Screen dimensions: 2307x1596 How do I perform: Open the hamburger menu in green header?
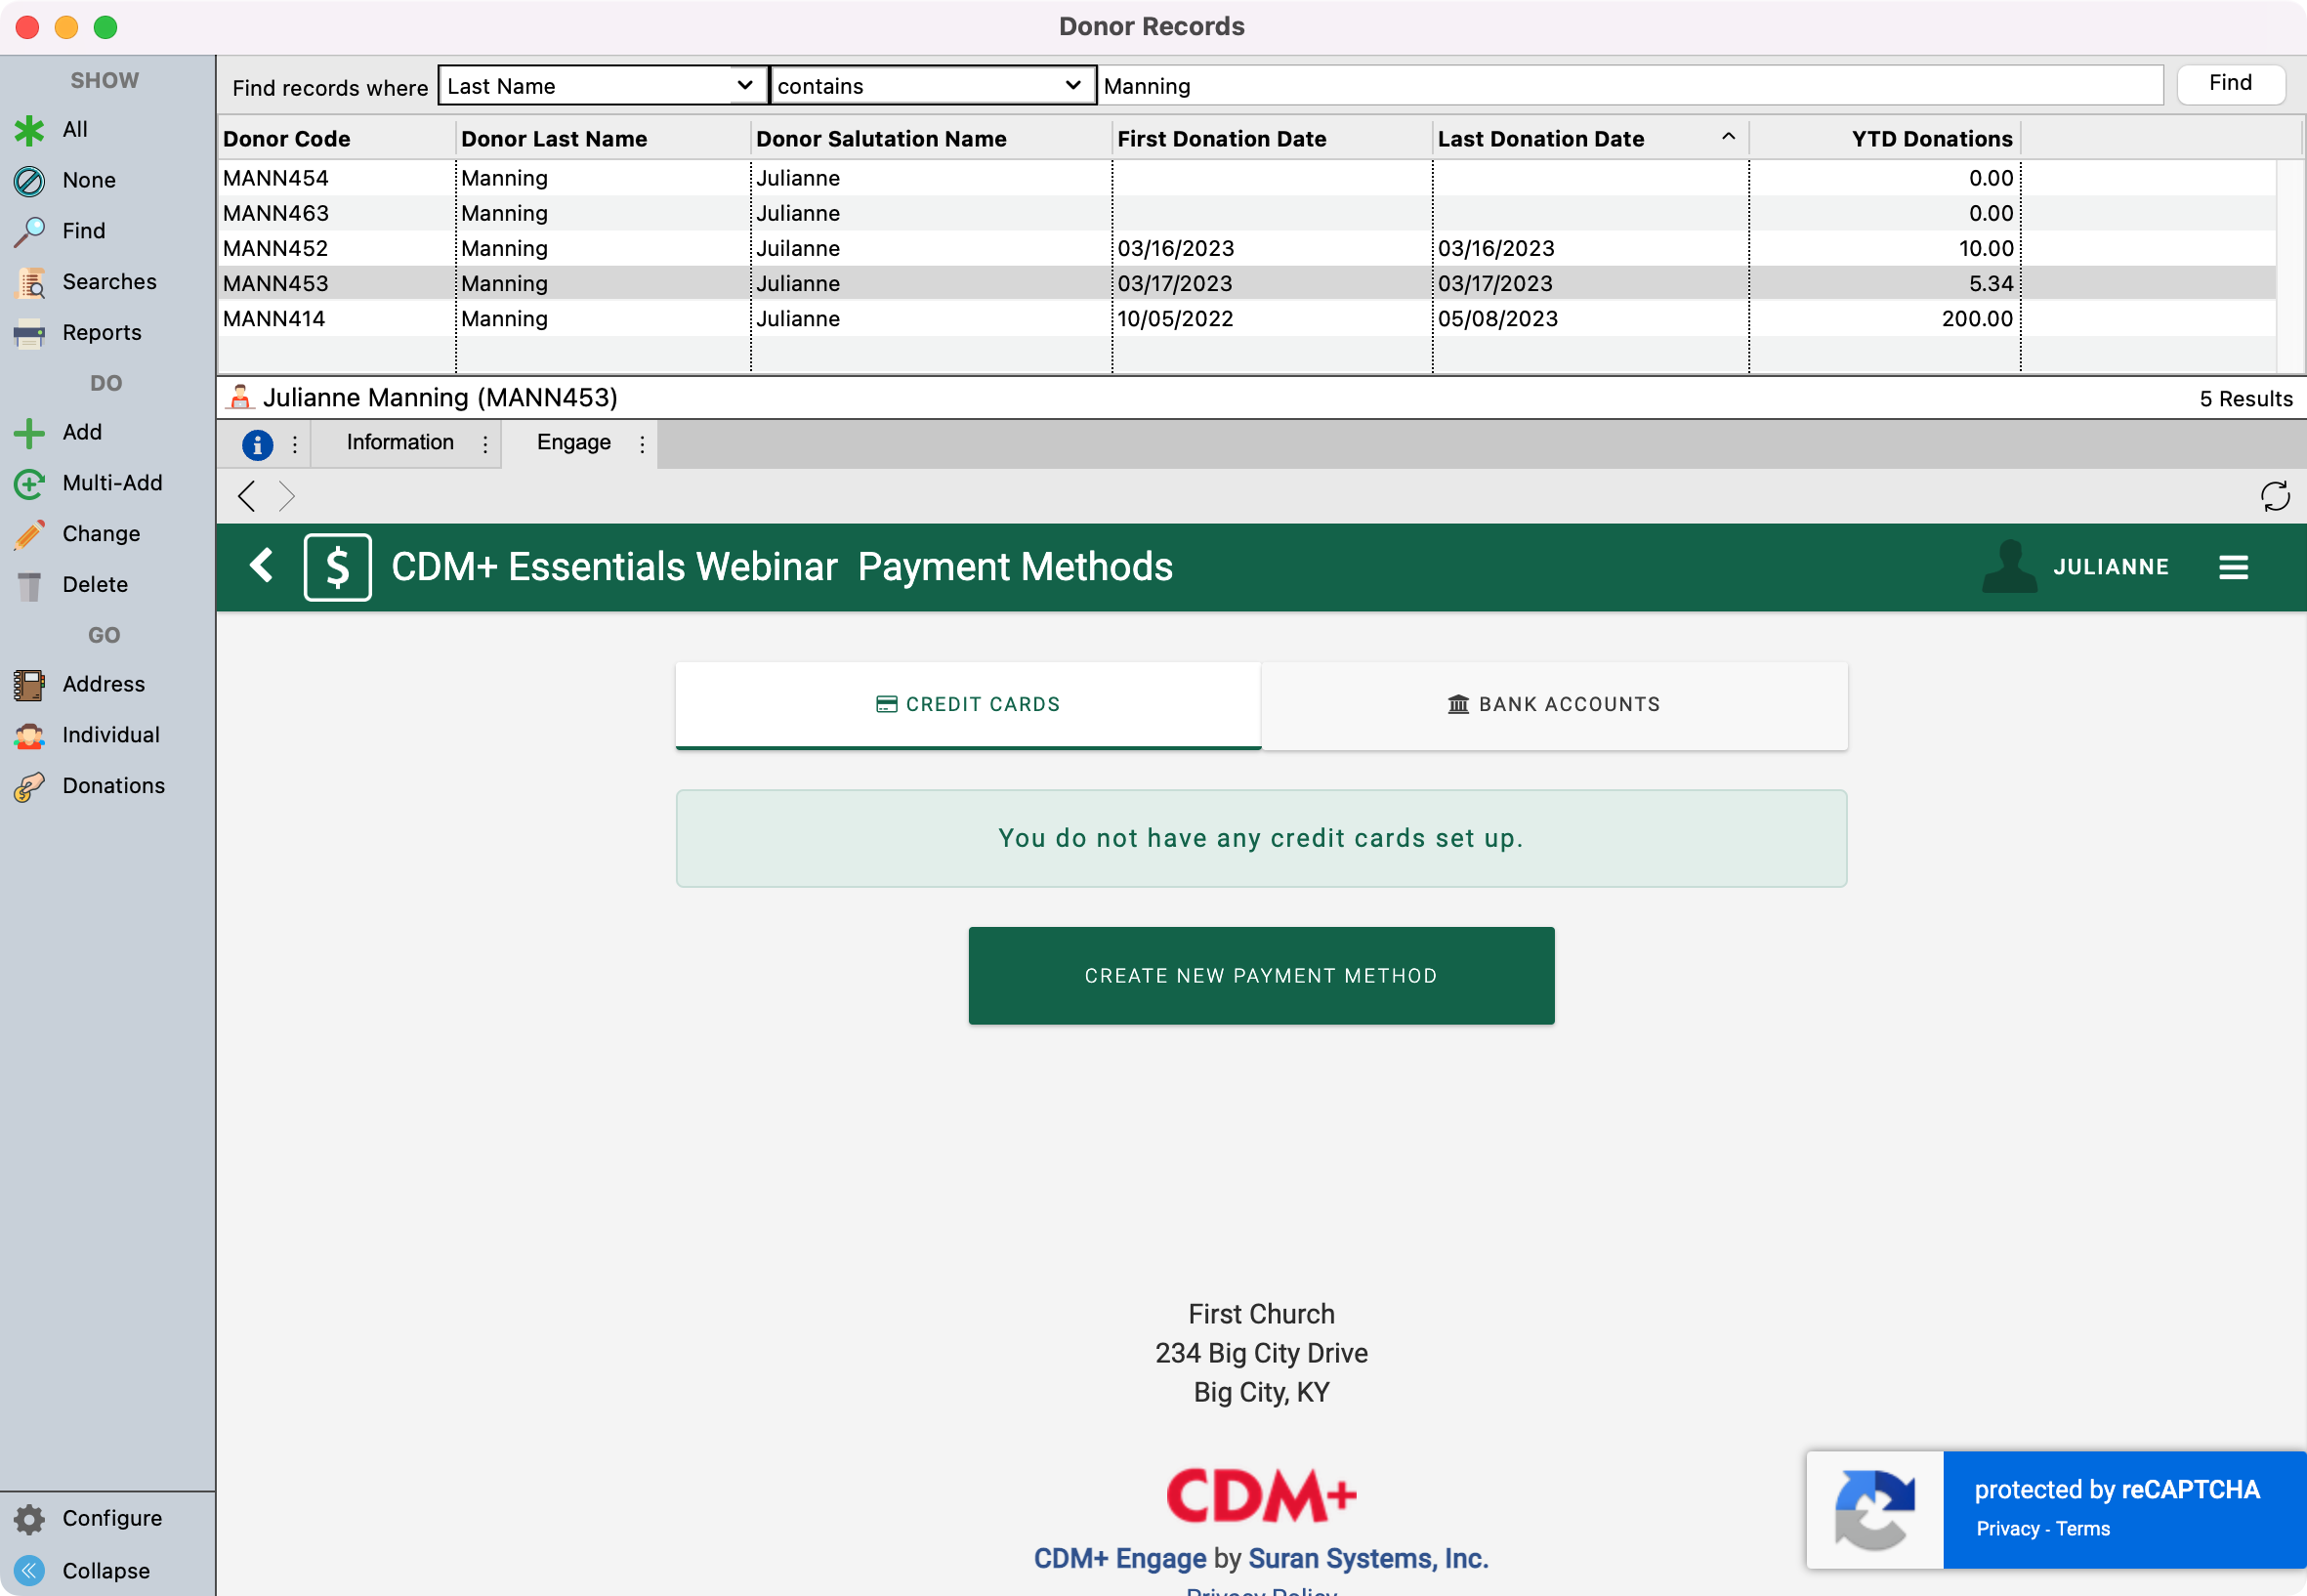[2233, 568]
